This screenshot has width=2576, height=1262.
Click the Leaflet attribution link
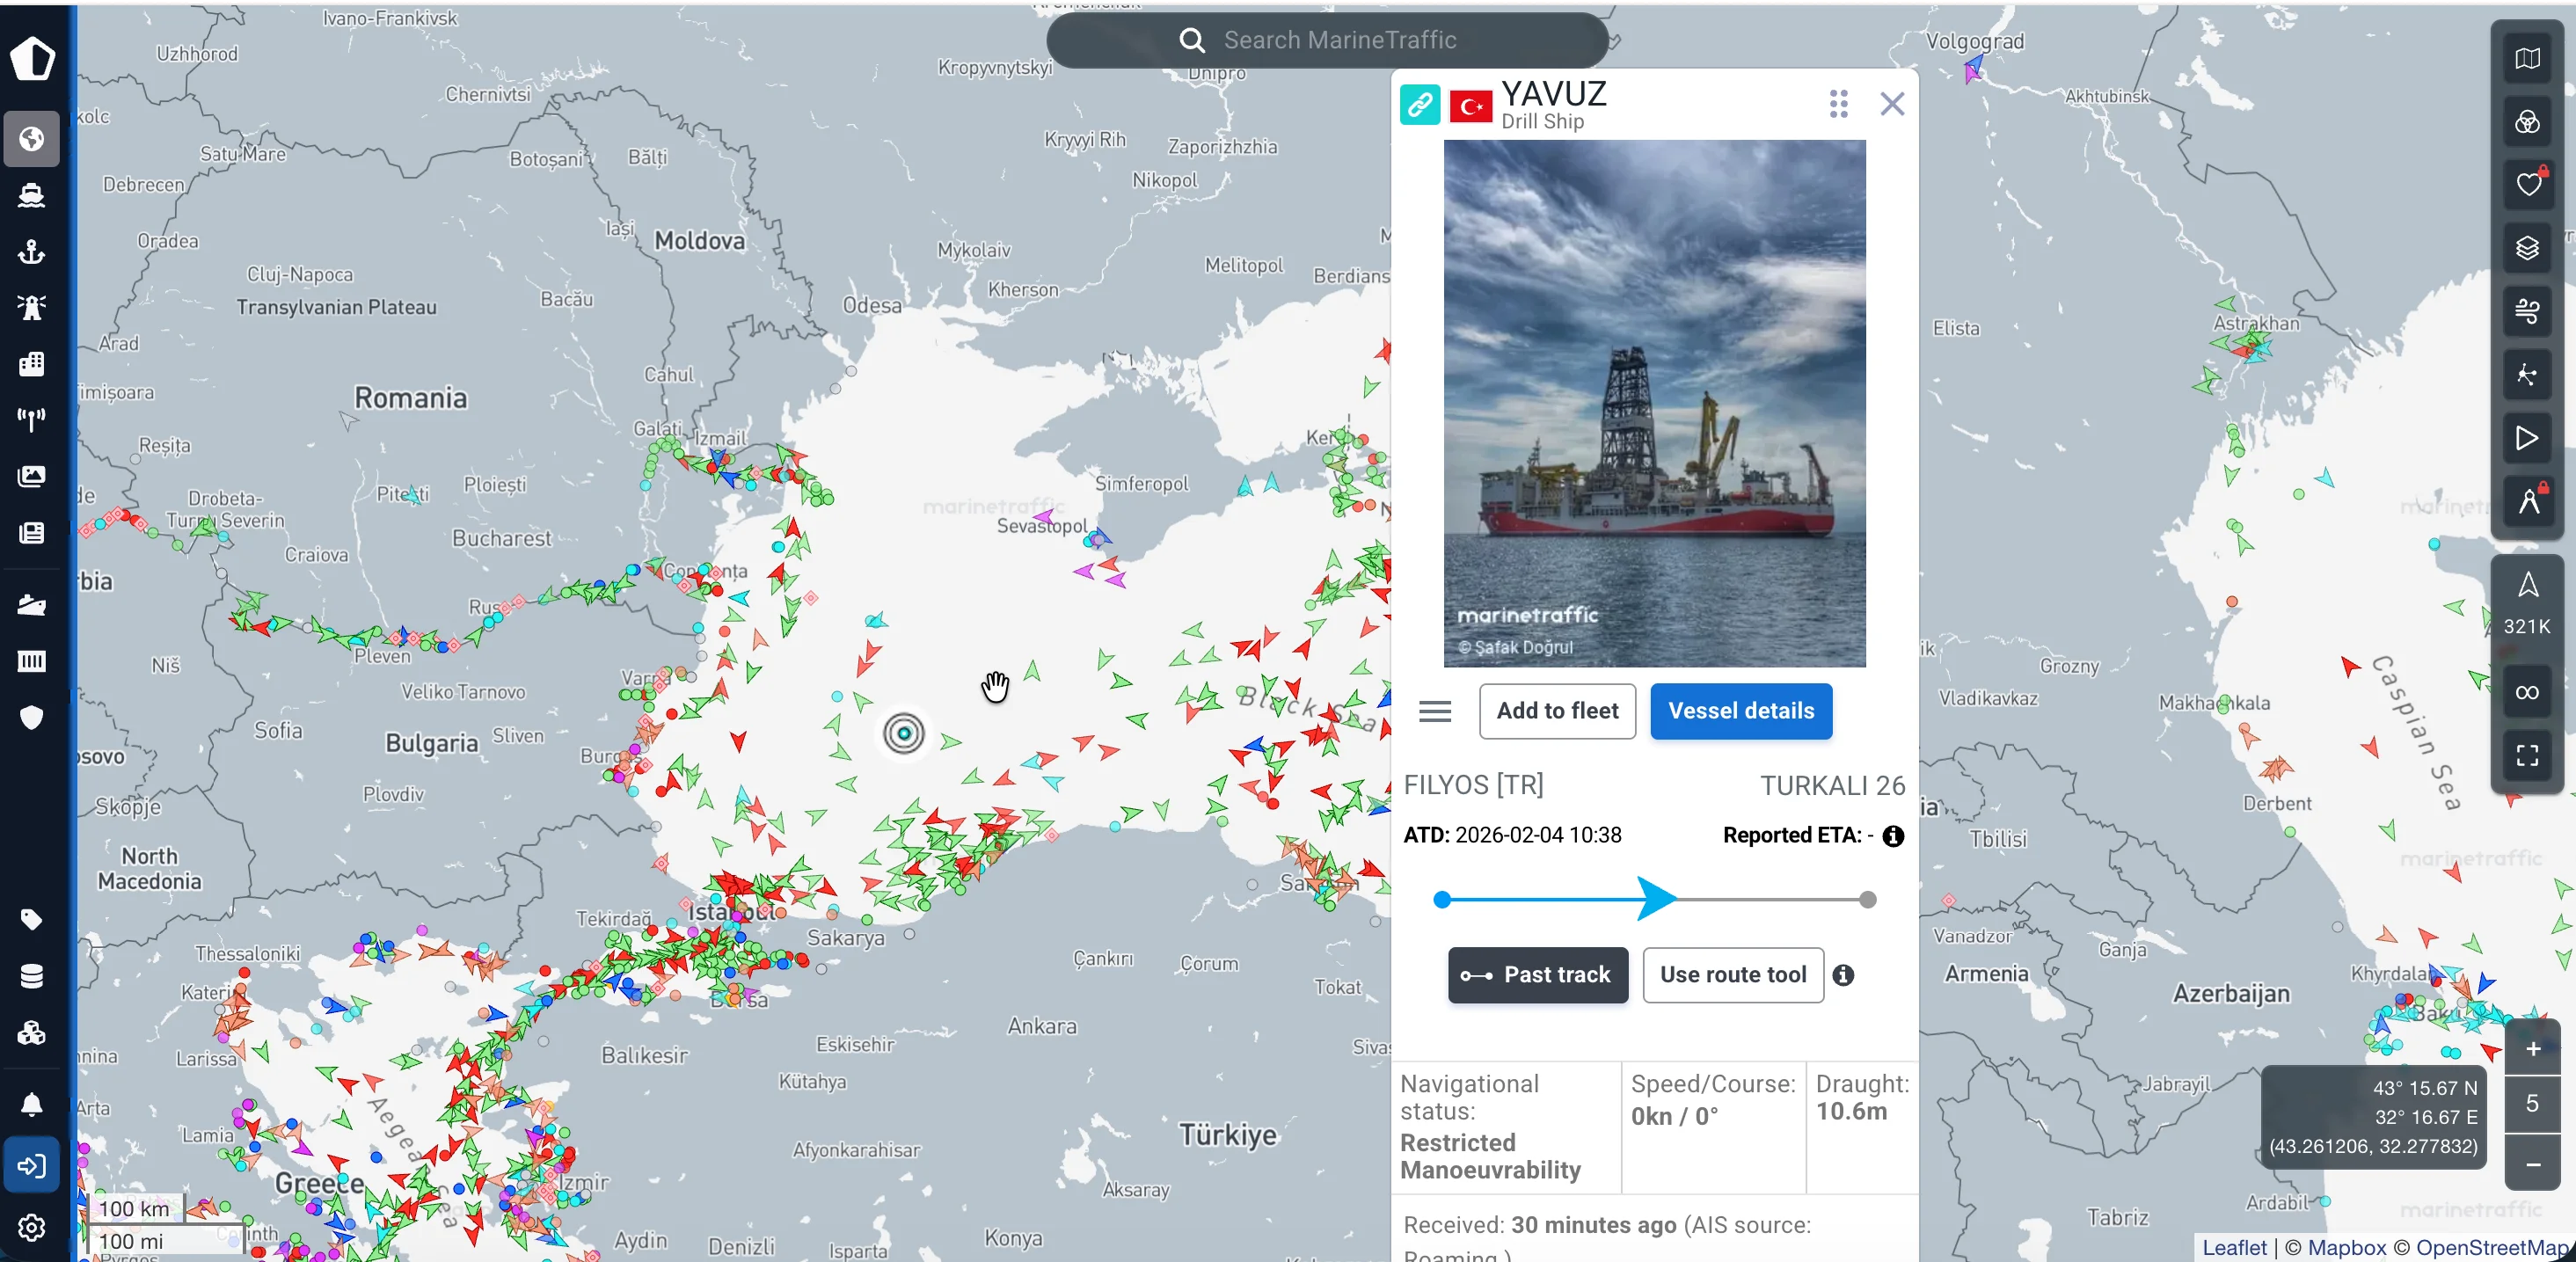tap(2234, 1247)
